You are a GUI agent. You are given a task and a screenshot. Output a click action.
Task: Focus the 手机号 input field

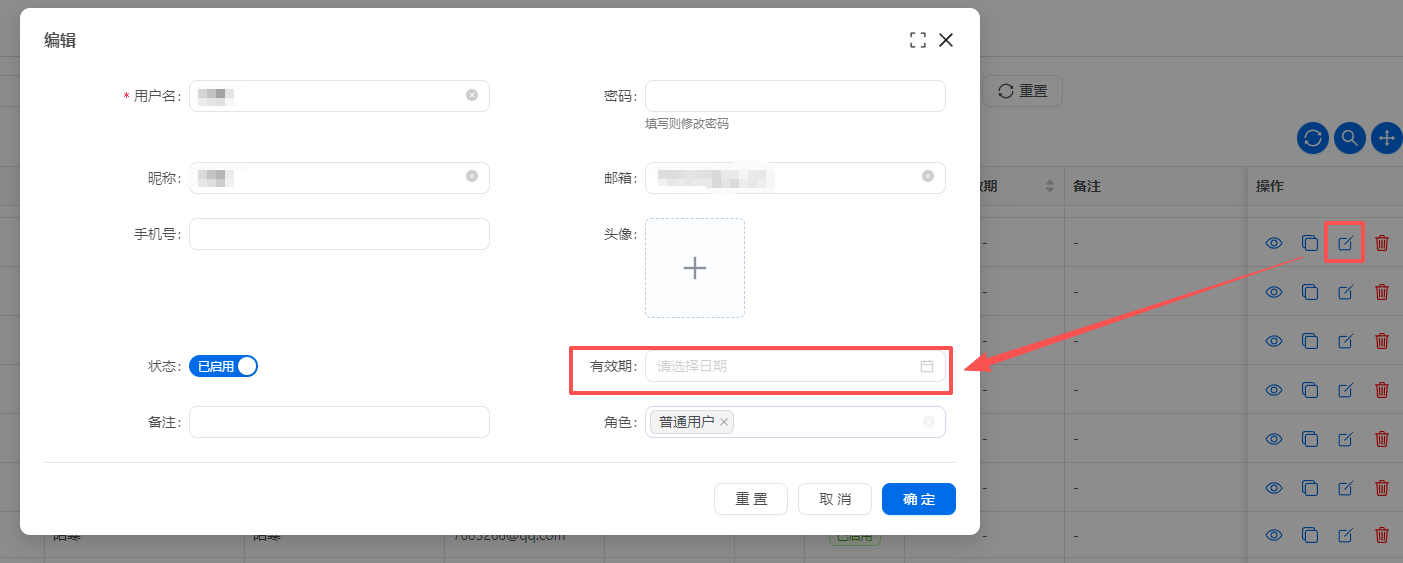(339, 234)
